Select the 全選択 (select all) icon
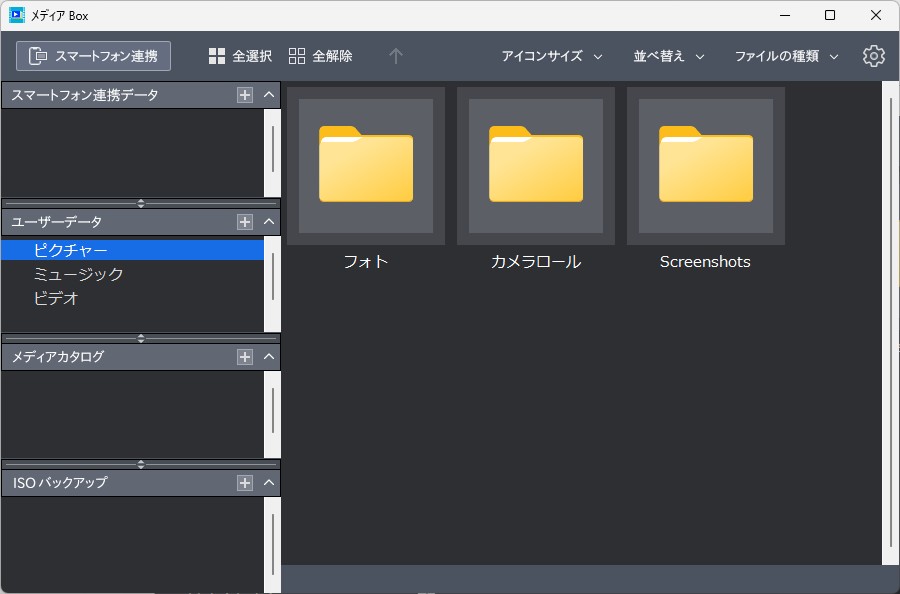Image resolution: width=900 pixels, height=594 pixels. [x=217, y=56]
